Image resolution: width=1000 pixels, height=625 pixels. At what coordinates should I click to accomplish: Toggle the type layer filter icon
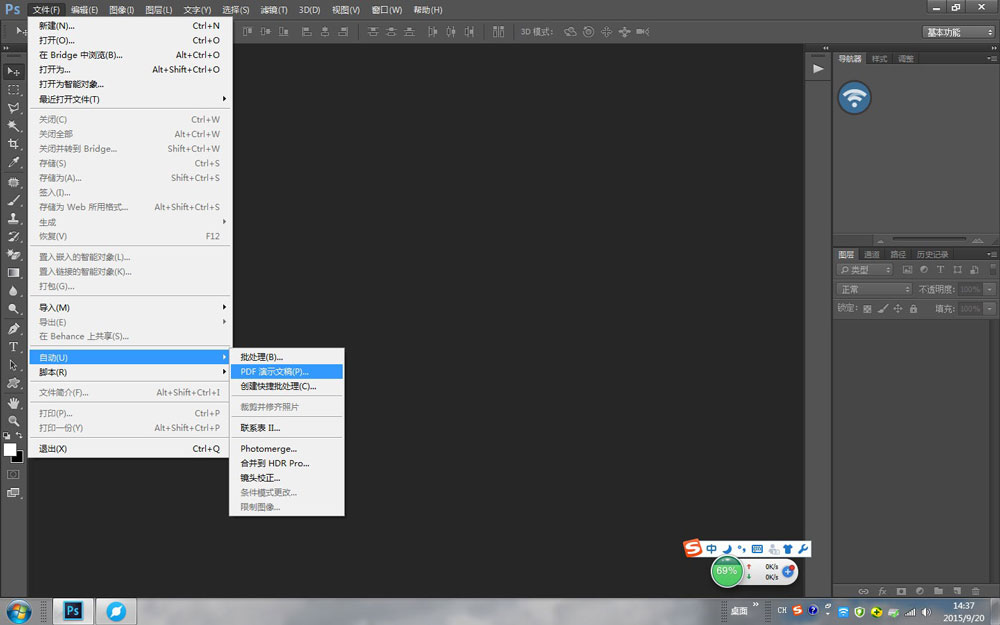(940, 270)
